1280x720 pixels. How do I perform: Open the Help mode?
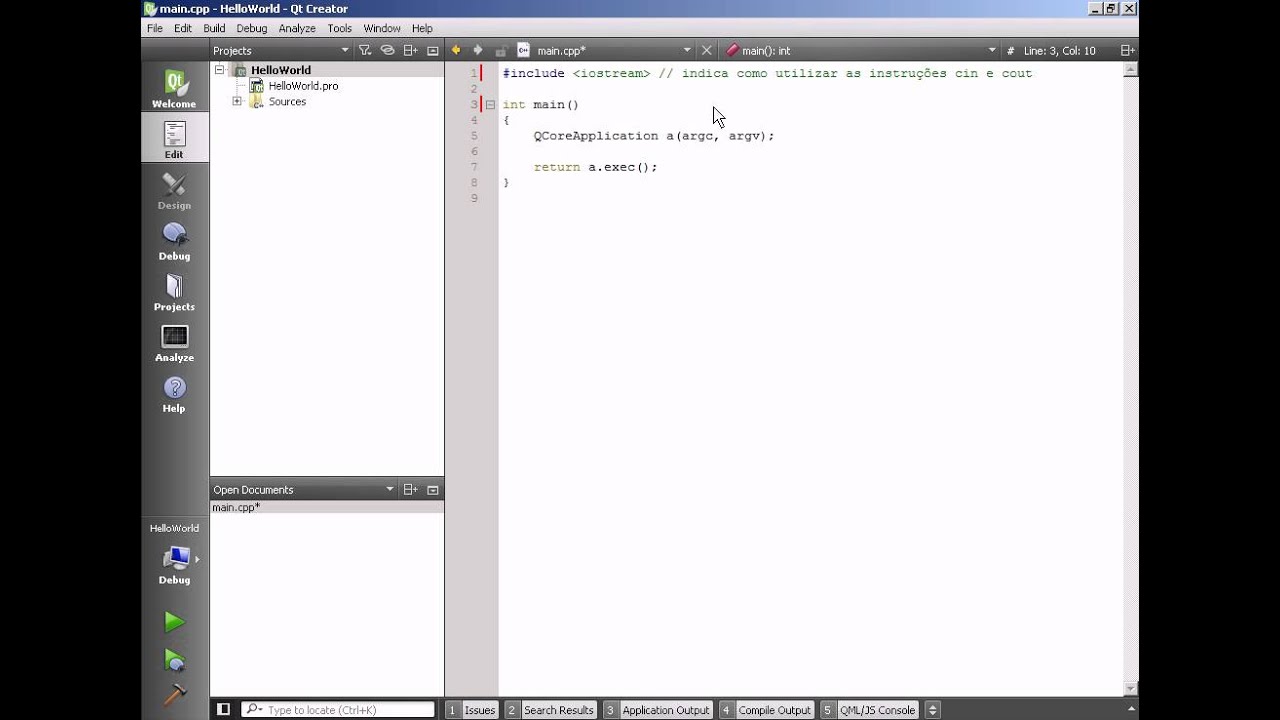click(174, 394)
